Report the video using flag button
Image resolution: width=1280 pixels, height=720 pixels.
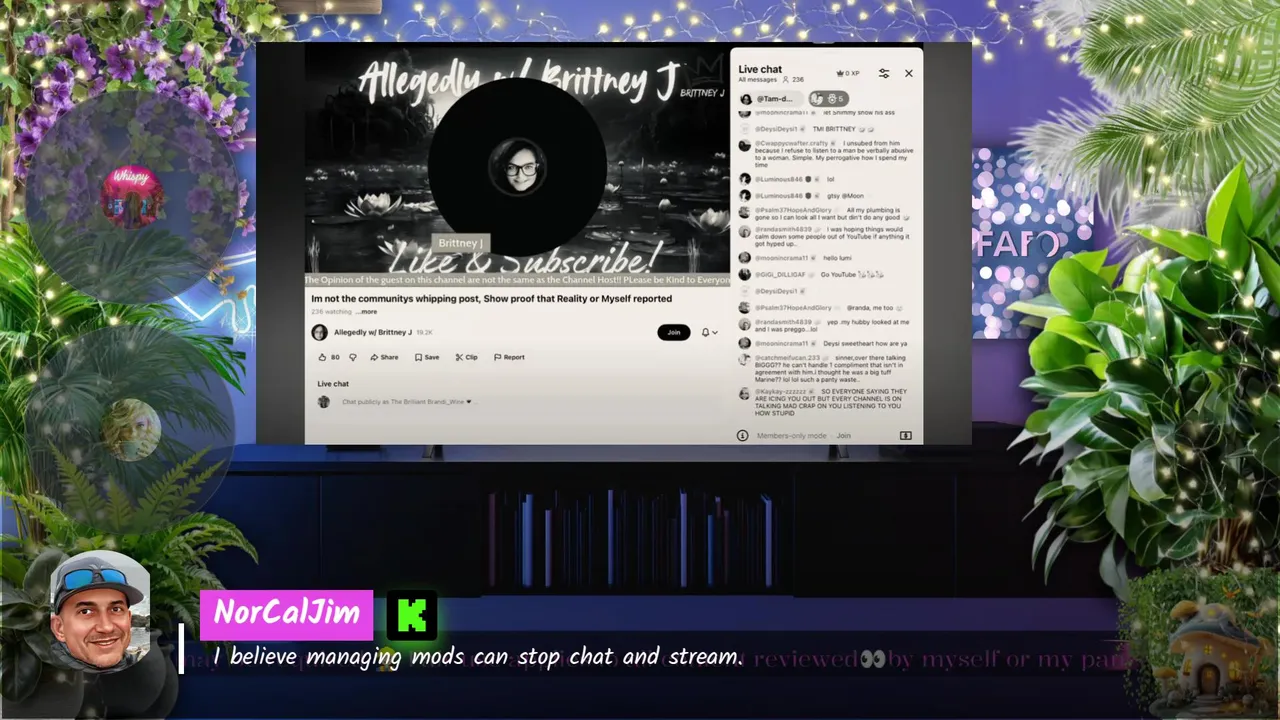pos(509,357)
